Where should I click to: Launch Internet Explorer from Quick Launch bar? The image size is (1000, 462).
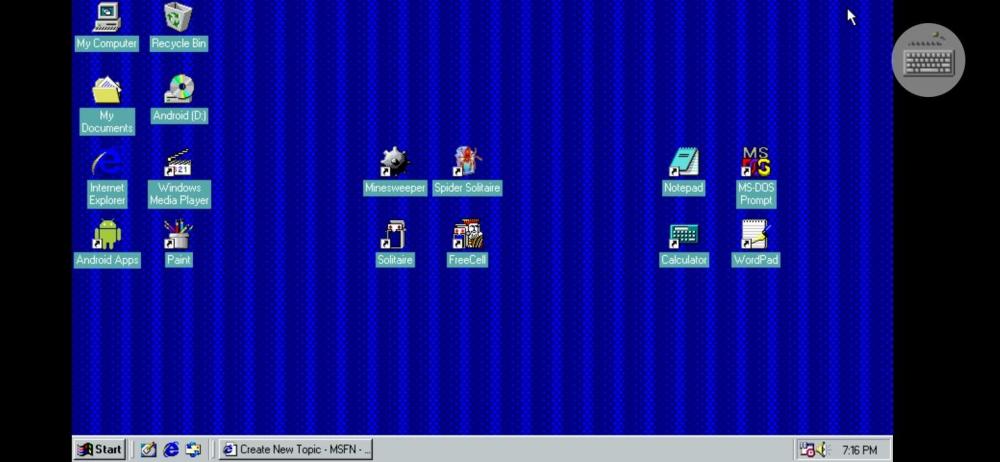[x=171, y=449]
